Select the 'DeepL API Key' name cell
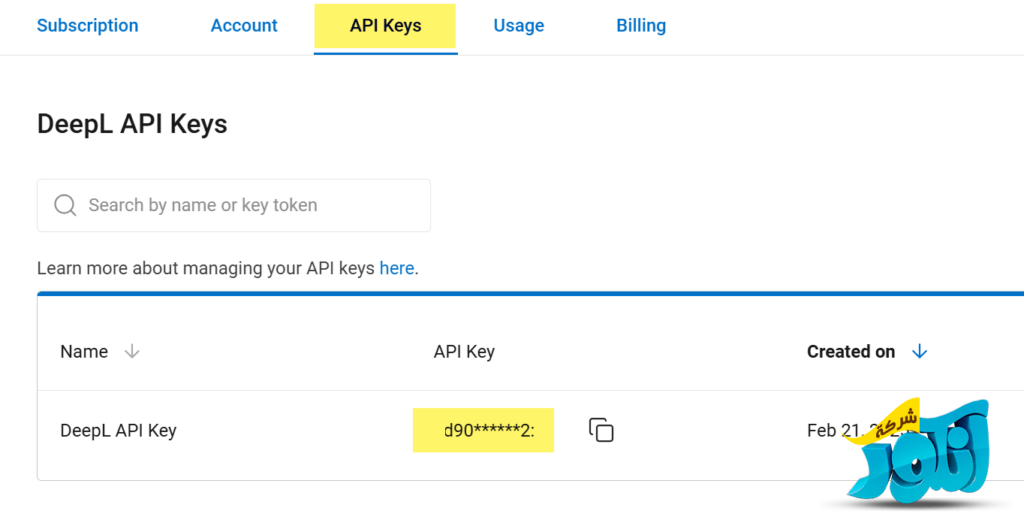 (118, 431)
